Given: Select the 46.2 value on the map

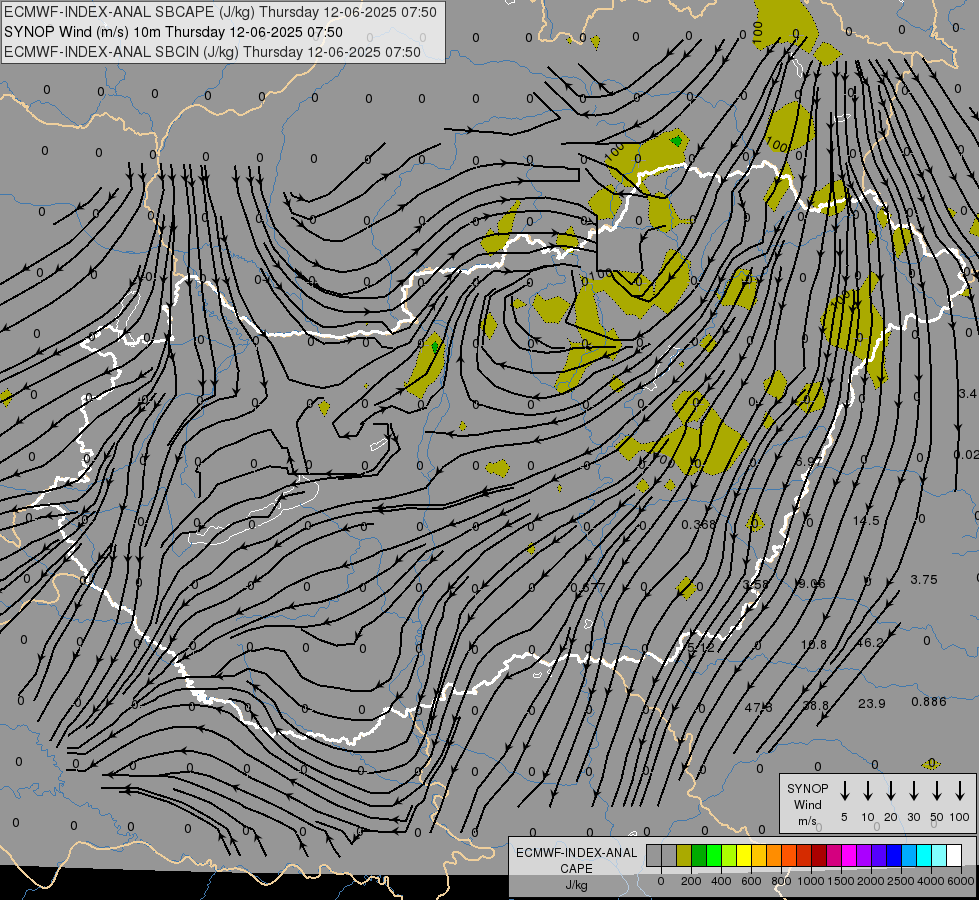Looking at the screenshot, I should 870,643.
